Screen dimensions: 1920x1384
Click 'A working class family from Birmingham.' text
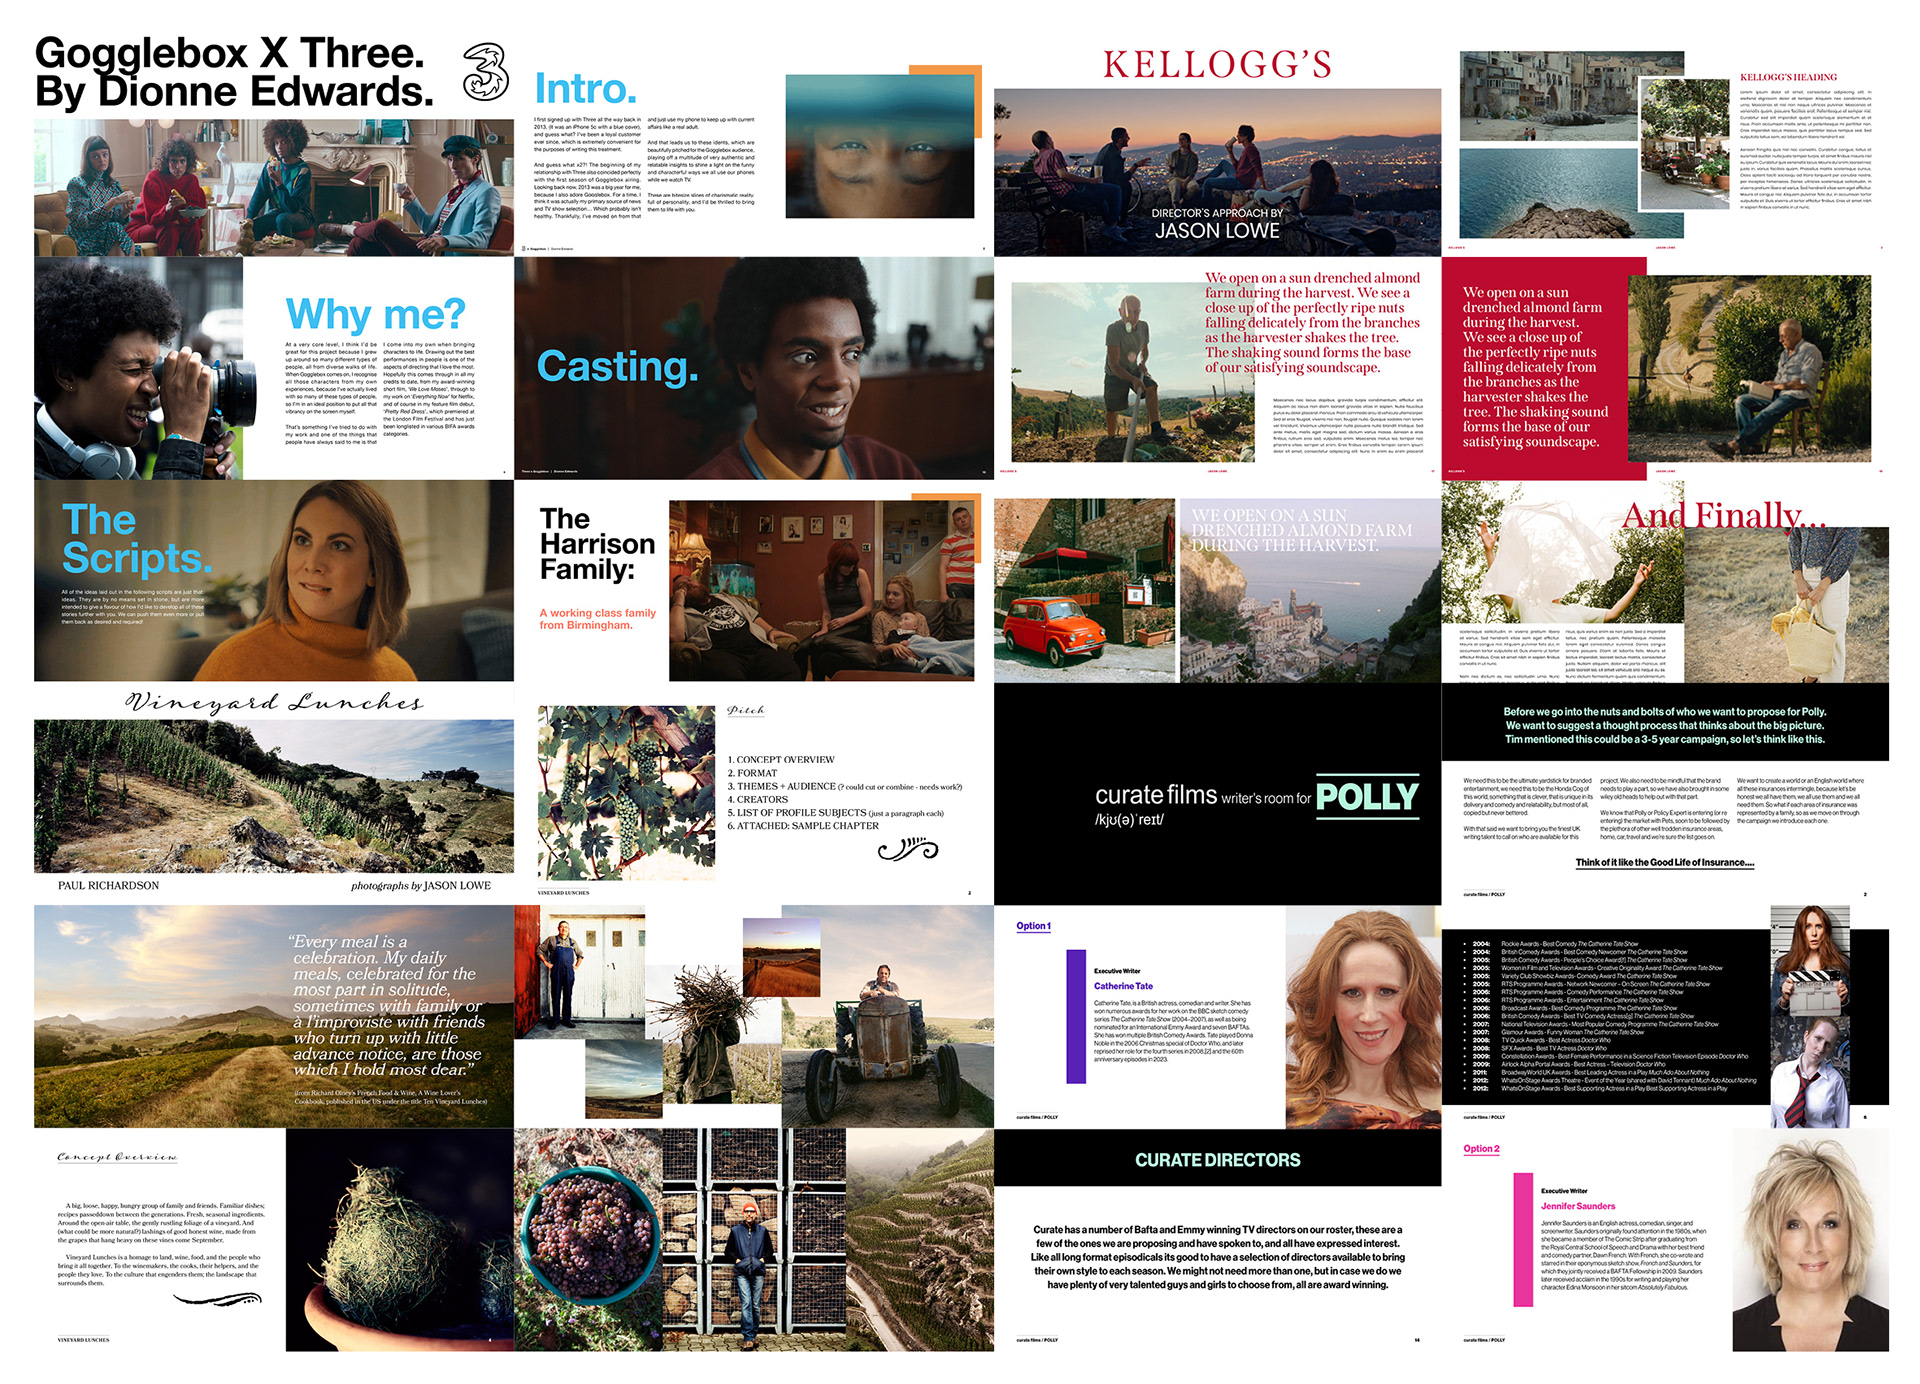point(597,619)
